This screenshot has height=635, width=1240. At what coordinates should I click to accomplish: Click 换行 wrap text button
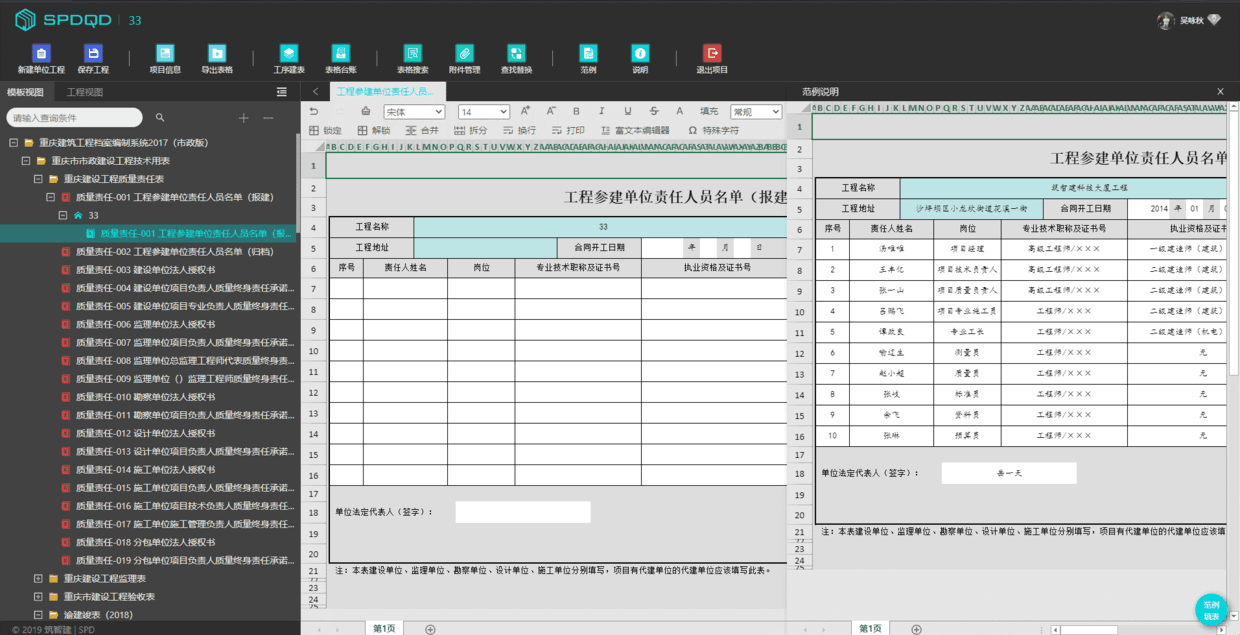(x=519, y=130)
